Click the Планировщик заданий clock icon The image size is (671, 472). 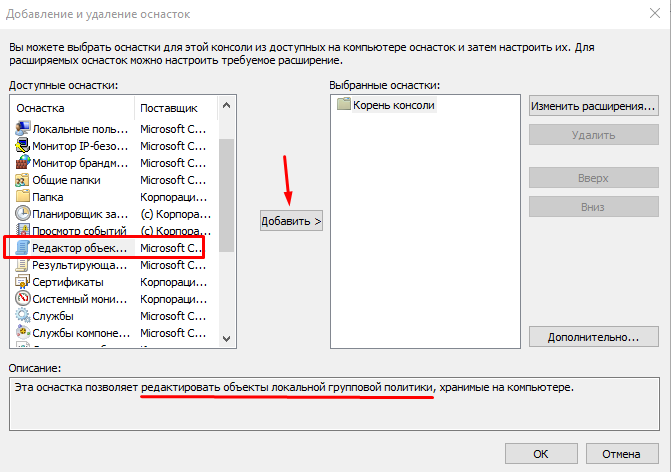(22, 214)
